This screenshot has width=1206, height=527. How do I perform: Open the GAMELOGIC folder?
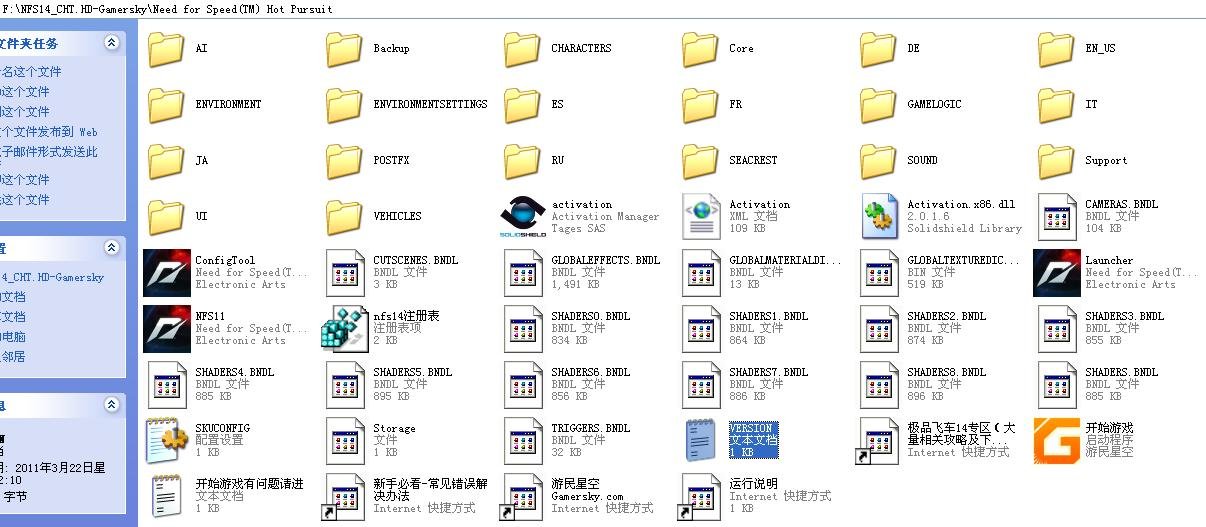coord(878,105)
